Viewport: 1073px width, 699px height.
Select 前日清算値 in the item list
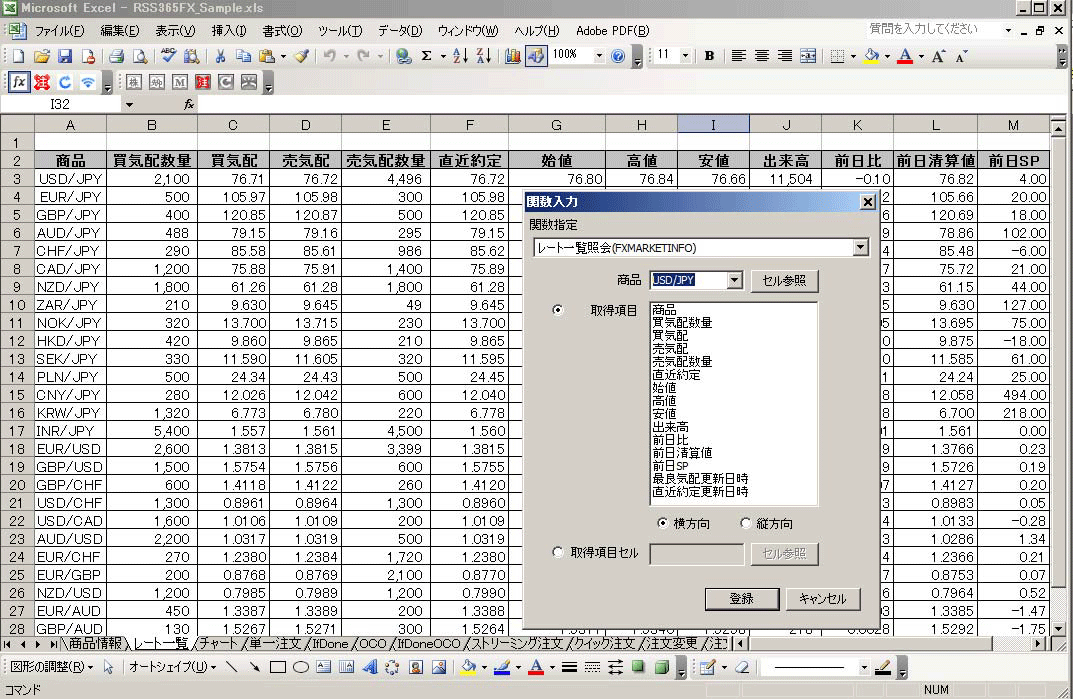pos(683,453)
